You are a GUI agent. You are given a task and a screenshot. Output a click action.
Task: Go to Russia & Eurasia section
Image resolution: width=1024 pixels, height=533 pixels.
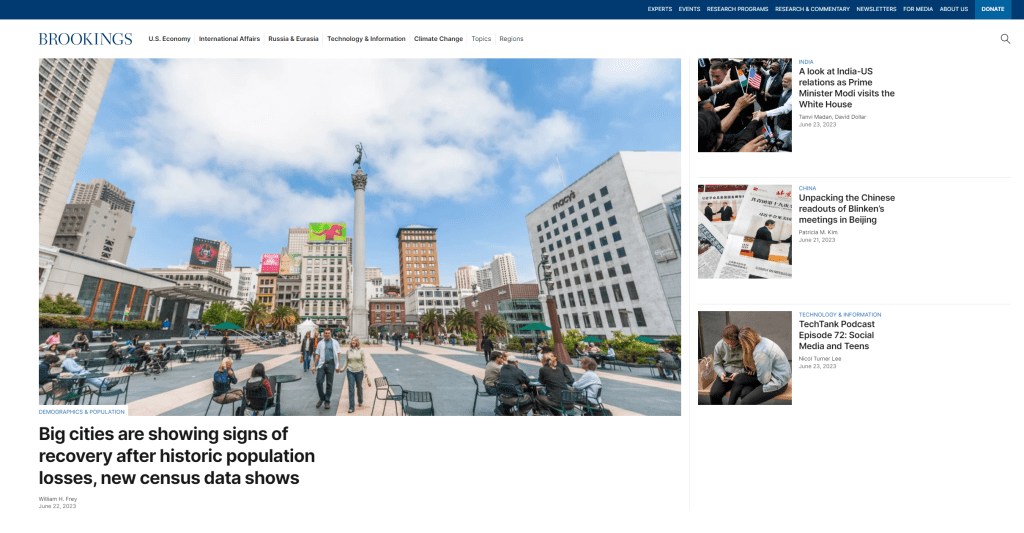pos(293,39)
